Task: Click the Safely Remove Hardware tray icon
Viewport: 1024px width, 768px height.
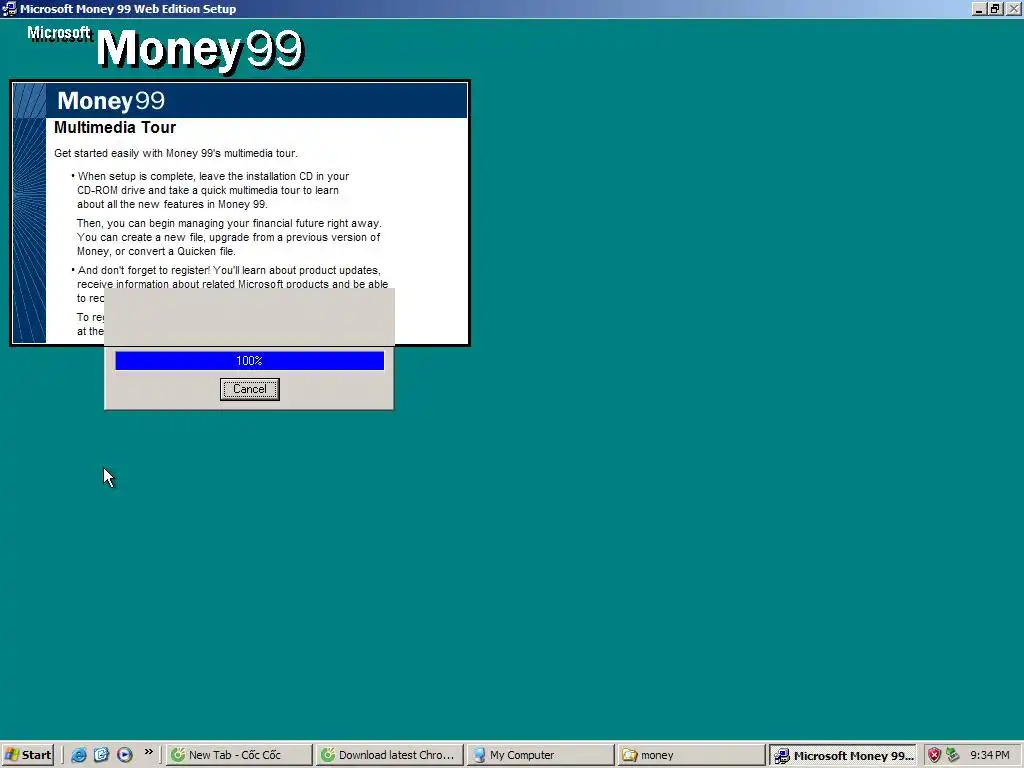Action: point(953,755)
